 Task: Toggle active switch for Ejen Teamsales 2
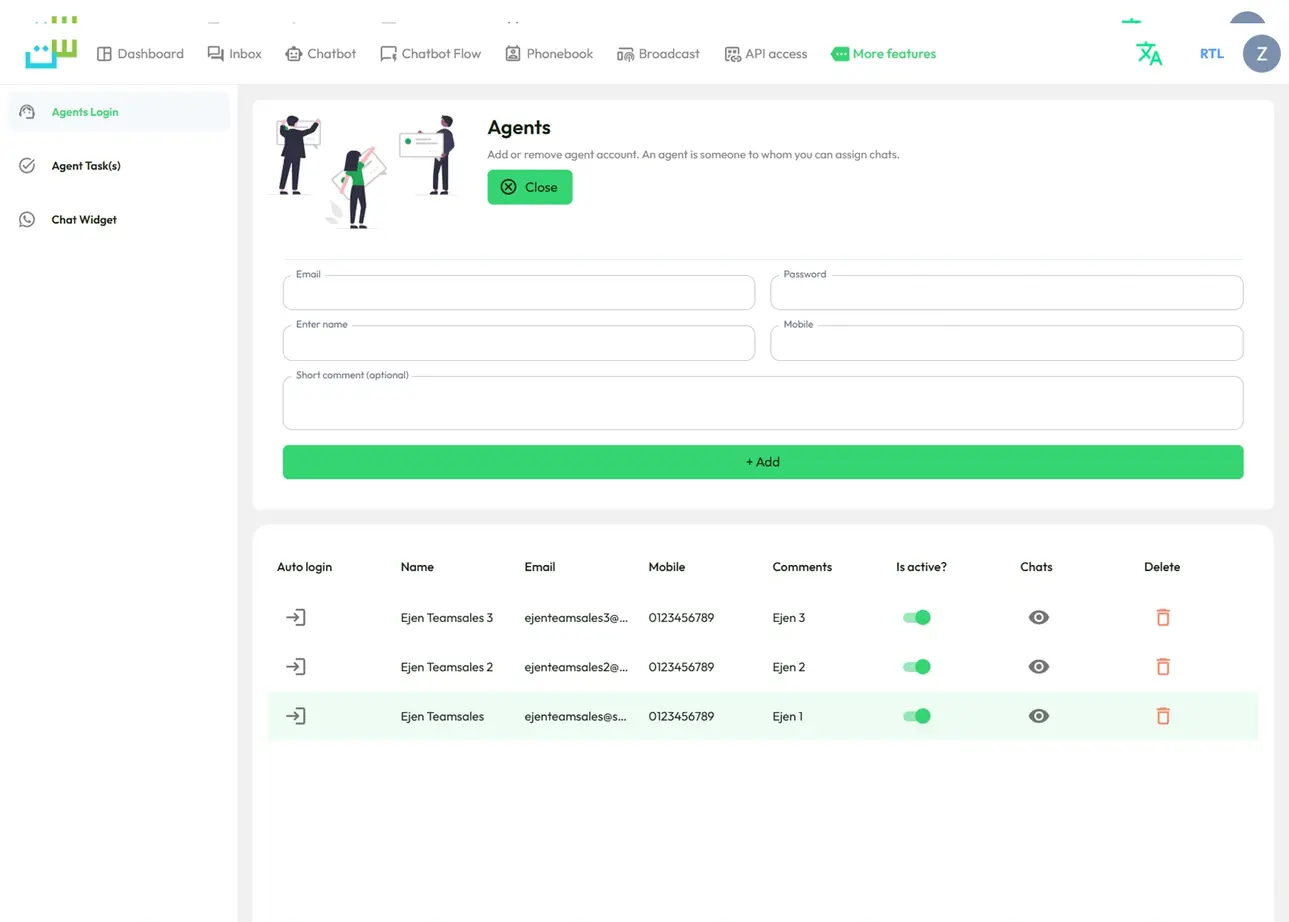coord(917,666)
